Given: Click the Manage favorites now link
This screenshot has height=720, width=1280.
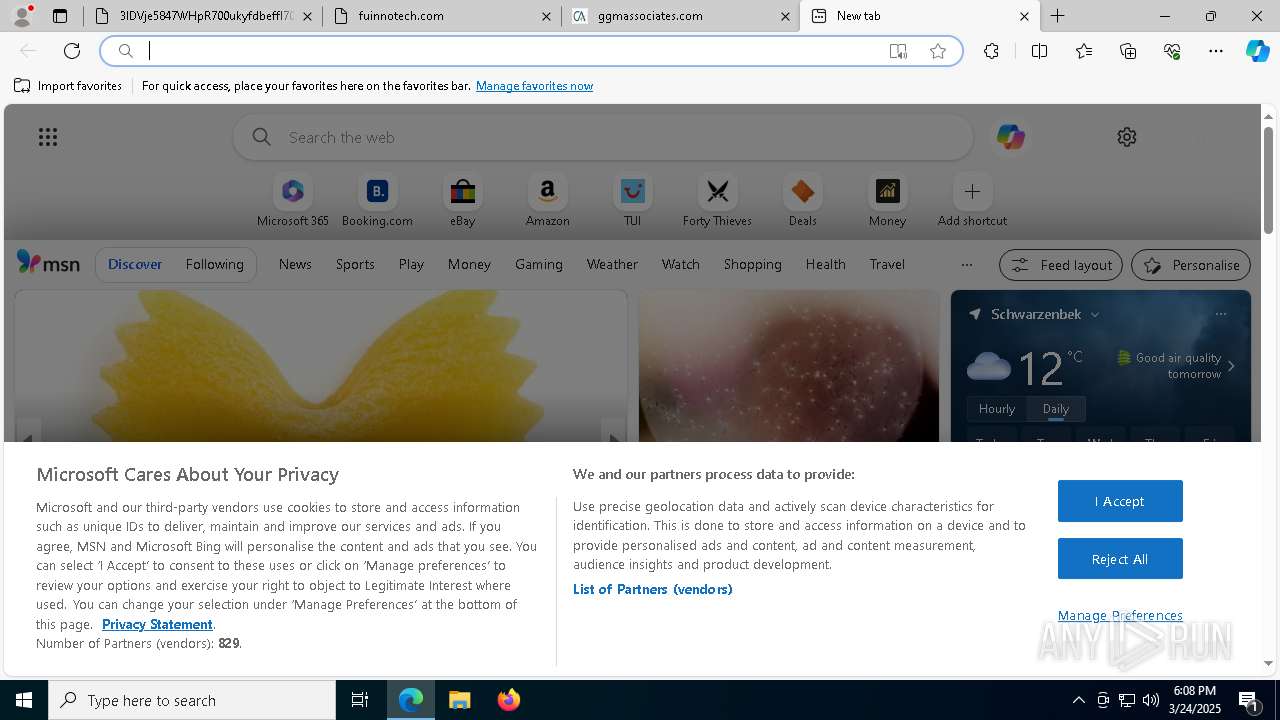Looking at the screenshot, I should pos(534,86).
